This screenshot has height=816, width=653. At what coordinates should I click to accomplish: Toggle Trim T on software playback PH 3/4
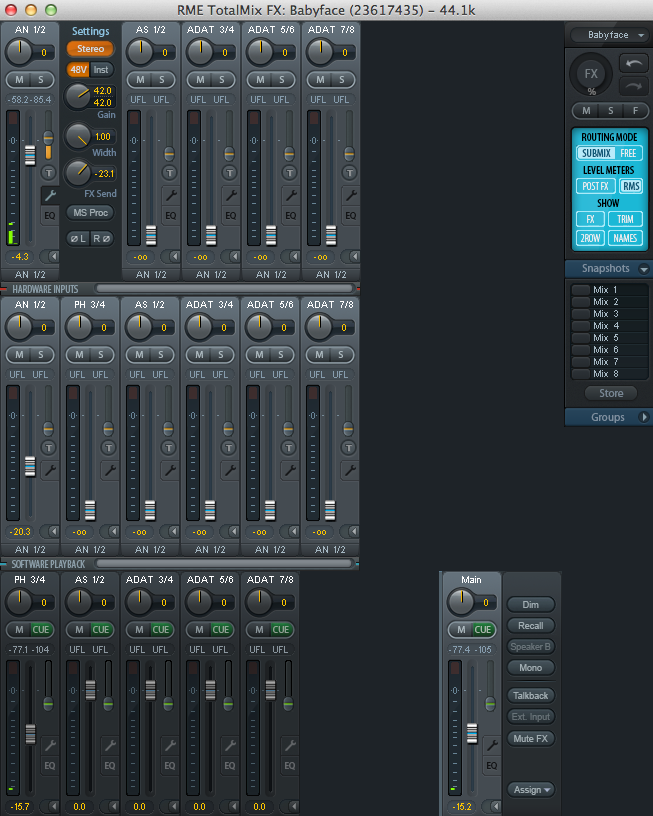[x=108, y=448]
